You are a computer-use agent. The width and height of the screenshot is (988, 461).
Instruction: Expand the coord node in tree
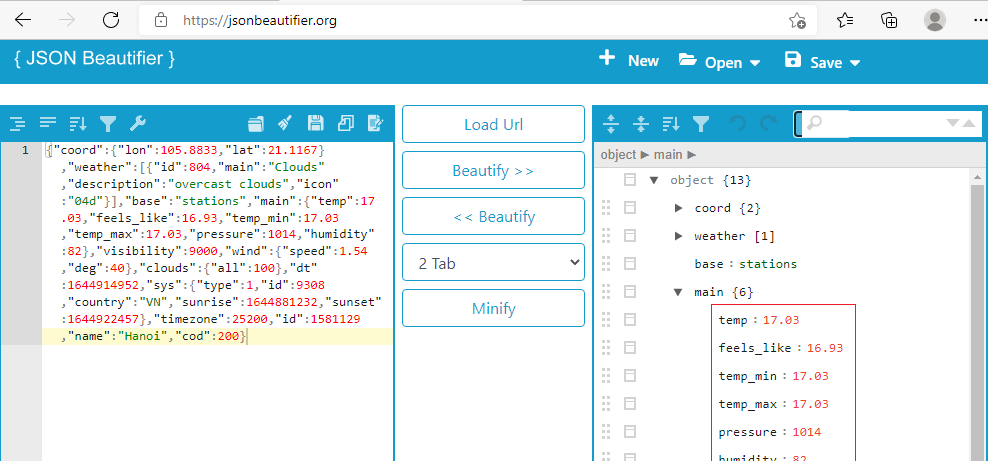(679, 208)
